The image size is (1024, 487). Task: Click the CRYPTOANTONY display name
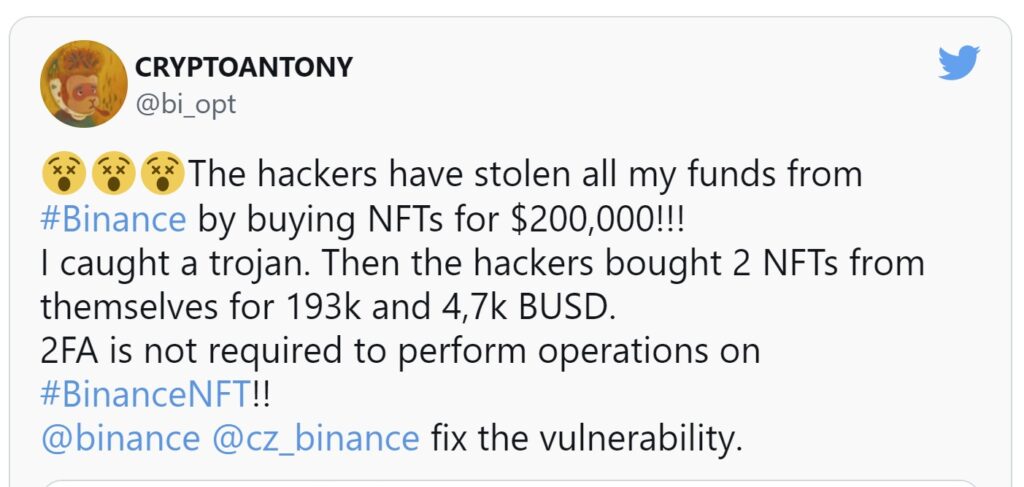pos(244,67)
